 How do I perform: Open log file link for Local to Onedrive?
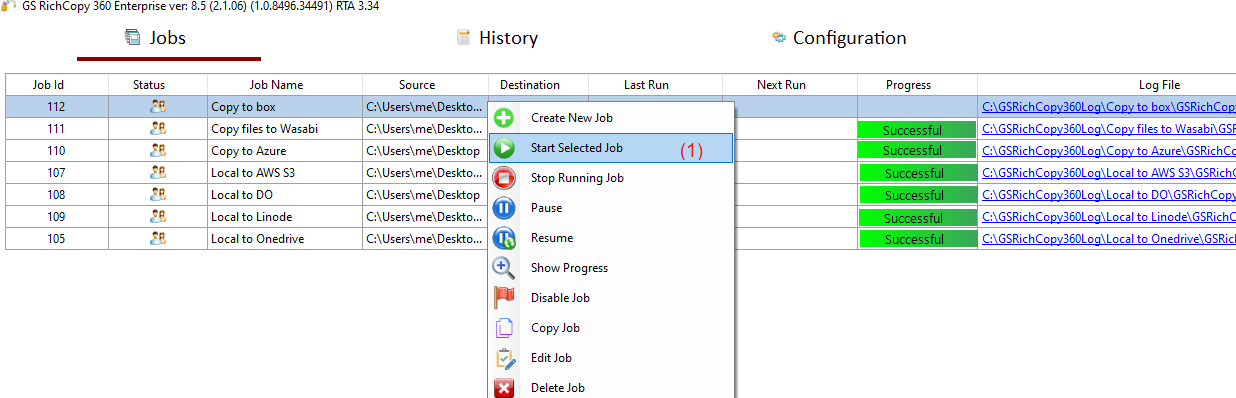pyautogui.click(x=1109, y=238)
